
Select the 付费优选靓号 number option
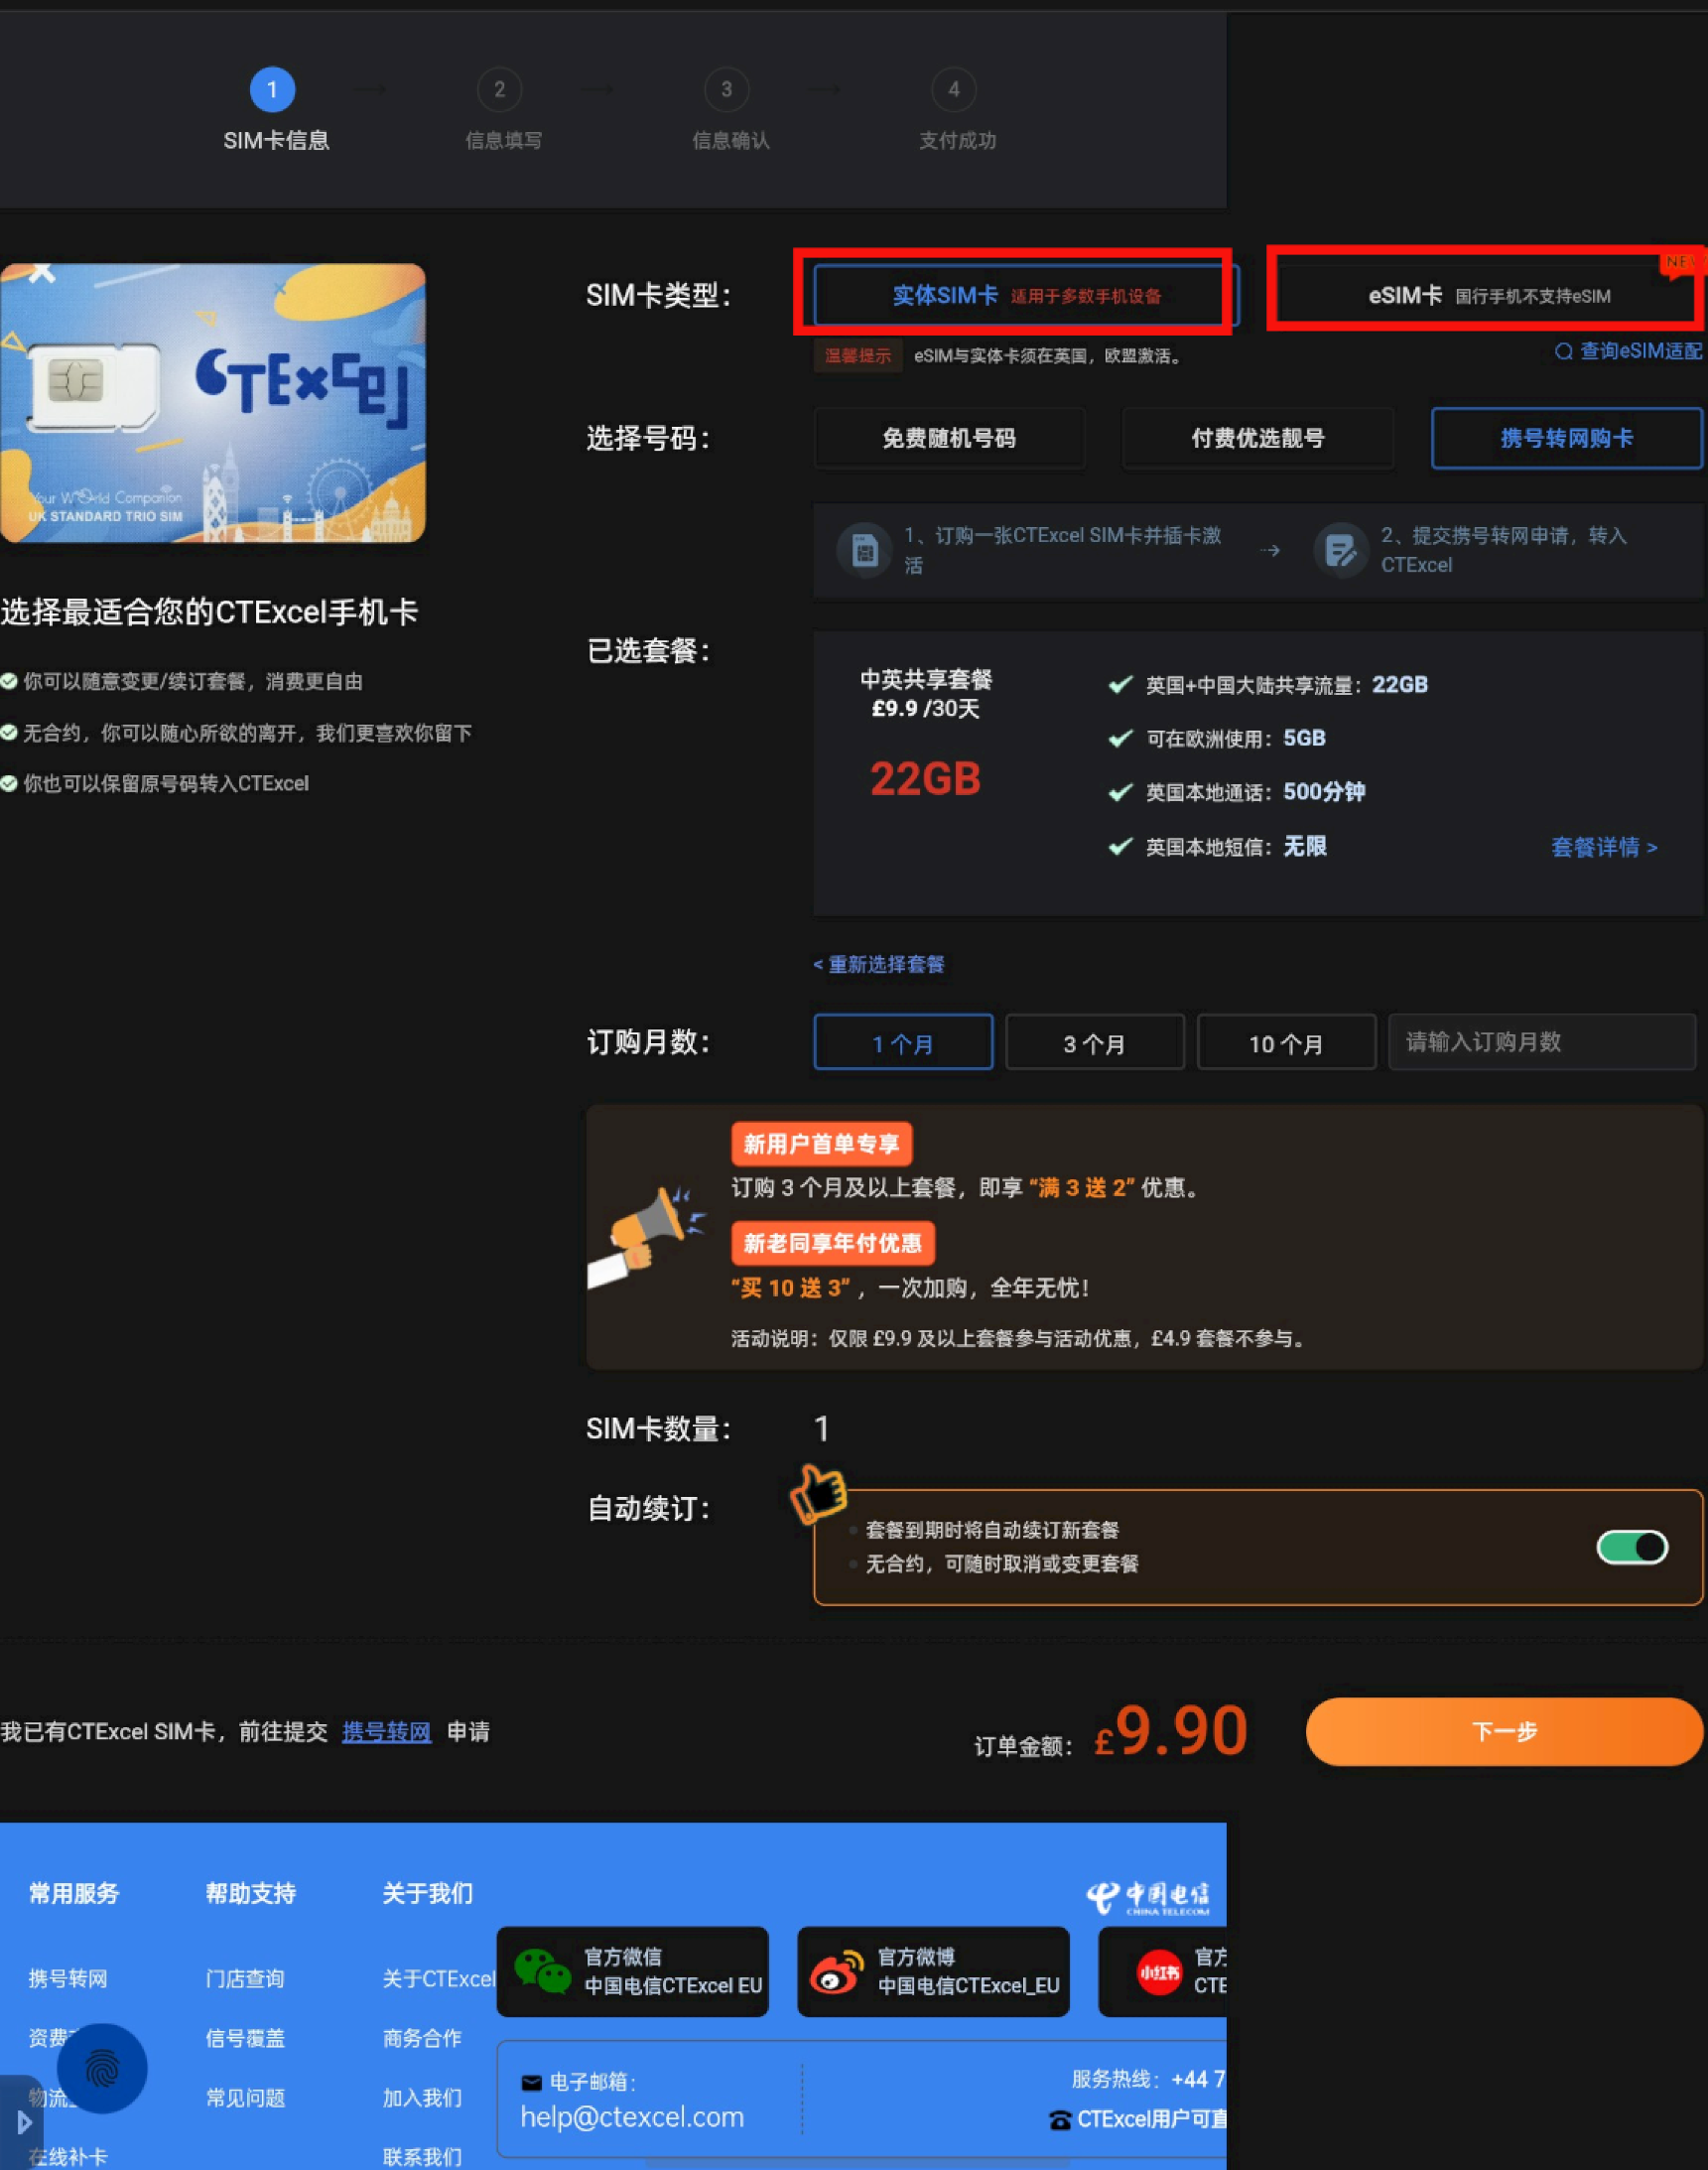tap(1256, 438)
